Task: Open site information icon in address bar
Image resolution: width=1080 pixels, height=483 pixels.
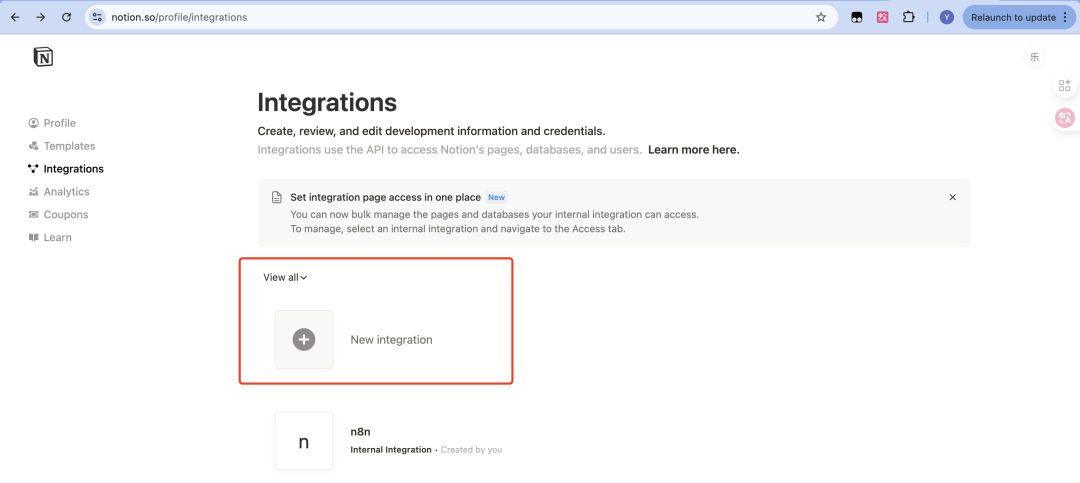Action: click(97, 17)
